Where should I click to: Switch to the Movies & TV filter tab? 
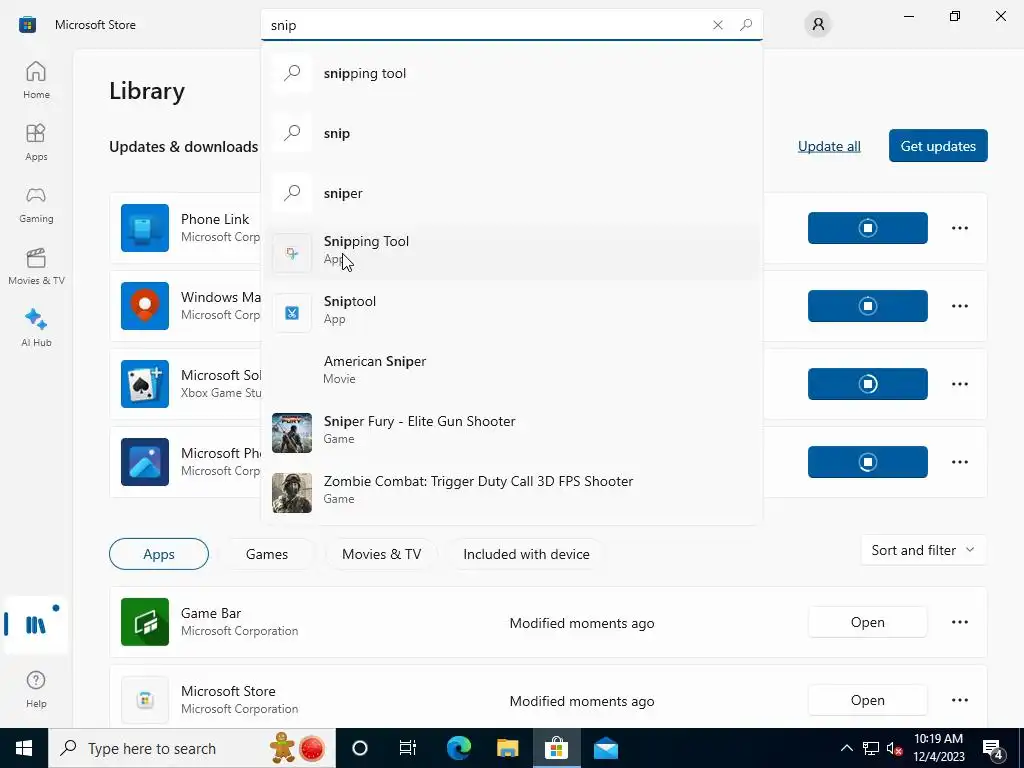pyautogui.click(x=381, y=554)
